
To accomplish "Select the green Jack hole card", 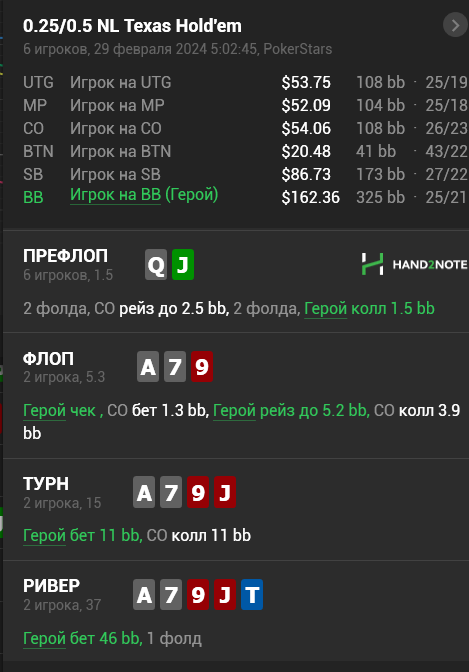I will (183, 264).
